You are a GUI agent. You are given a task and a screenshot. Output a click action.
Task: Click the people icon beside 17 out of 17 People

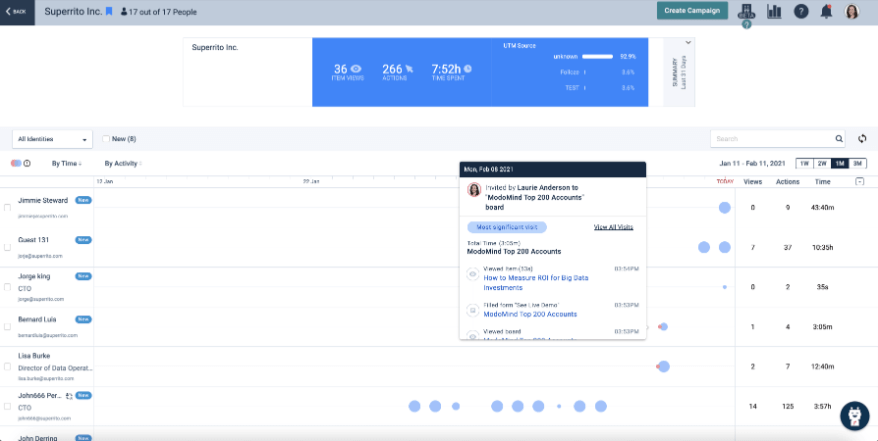coord(124,12)
